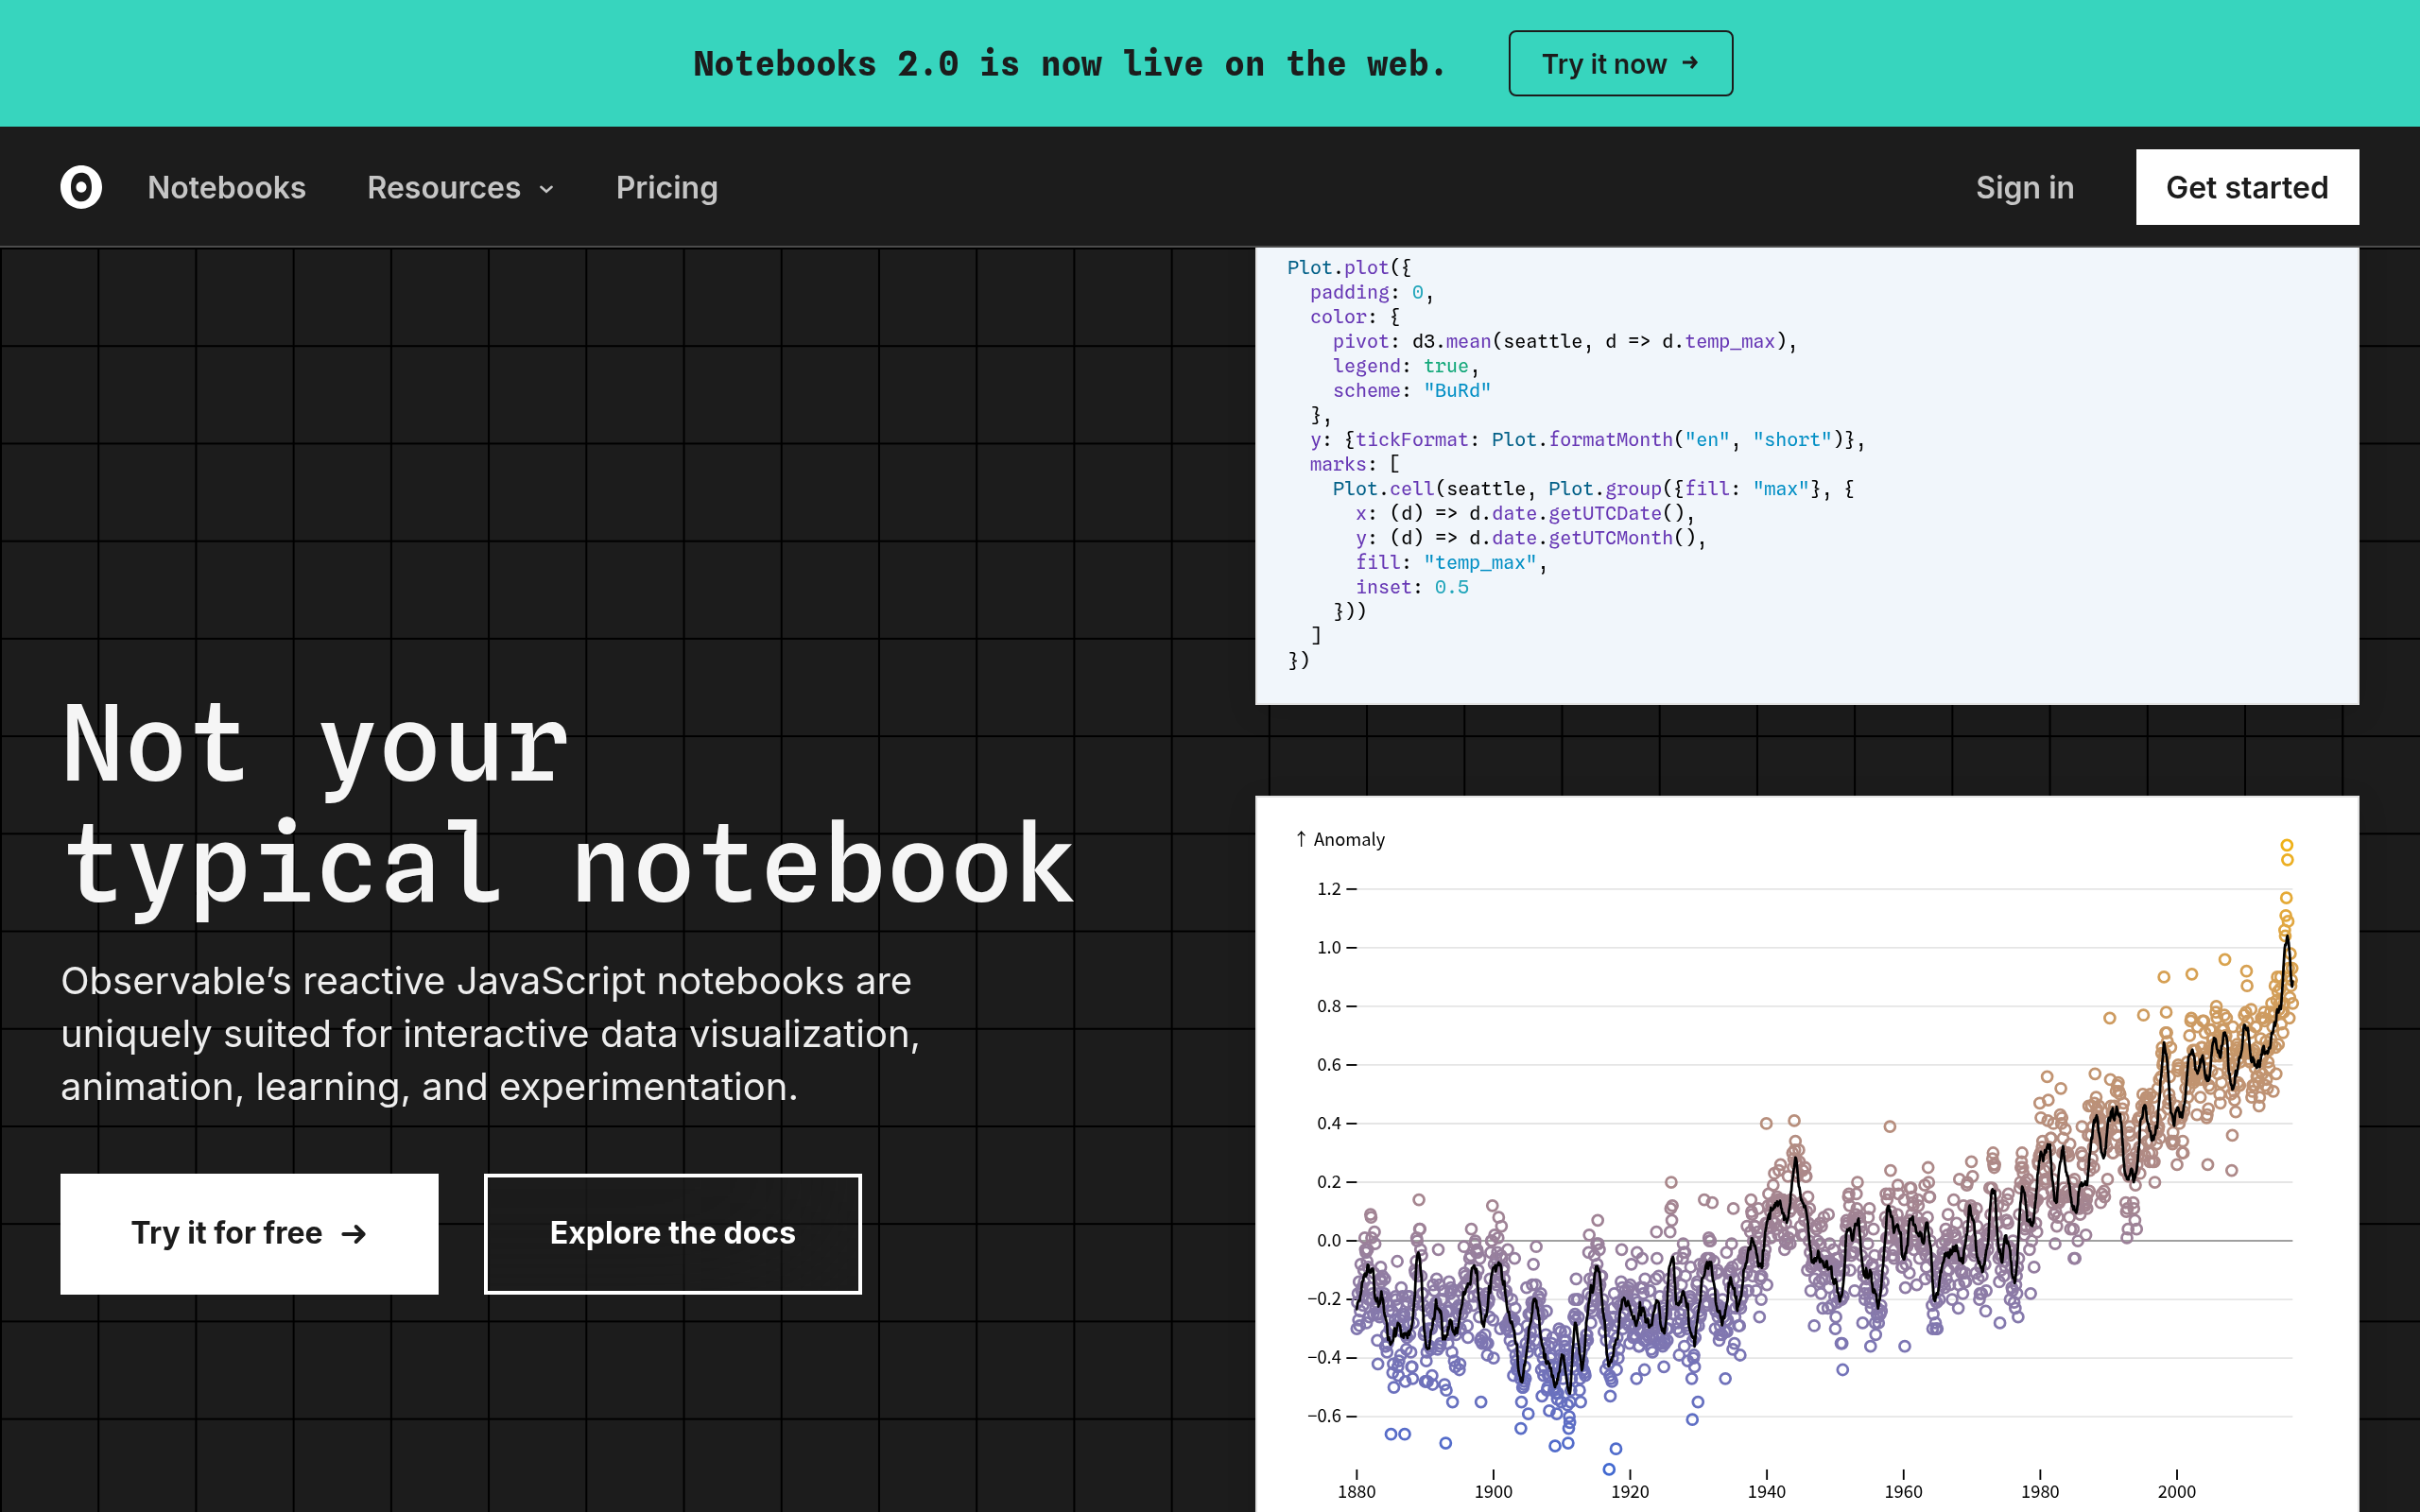Screen dimensions: 2420x1512
Task: Click the 1940 x-axis tick label
Action: (x=1766, y=1491)
